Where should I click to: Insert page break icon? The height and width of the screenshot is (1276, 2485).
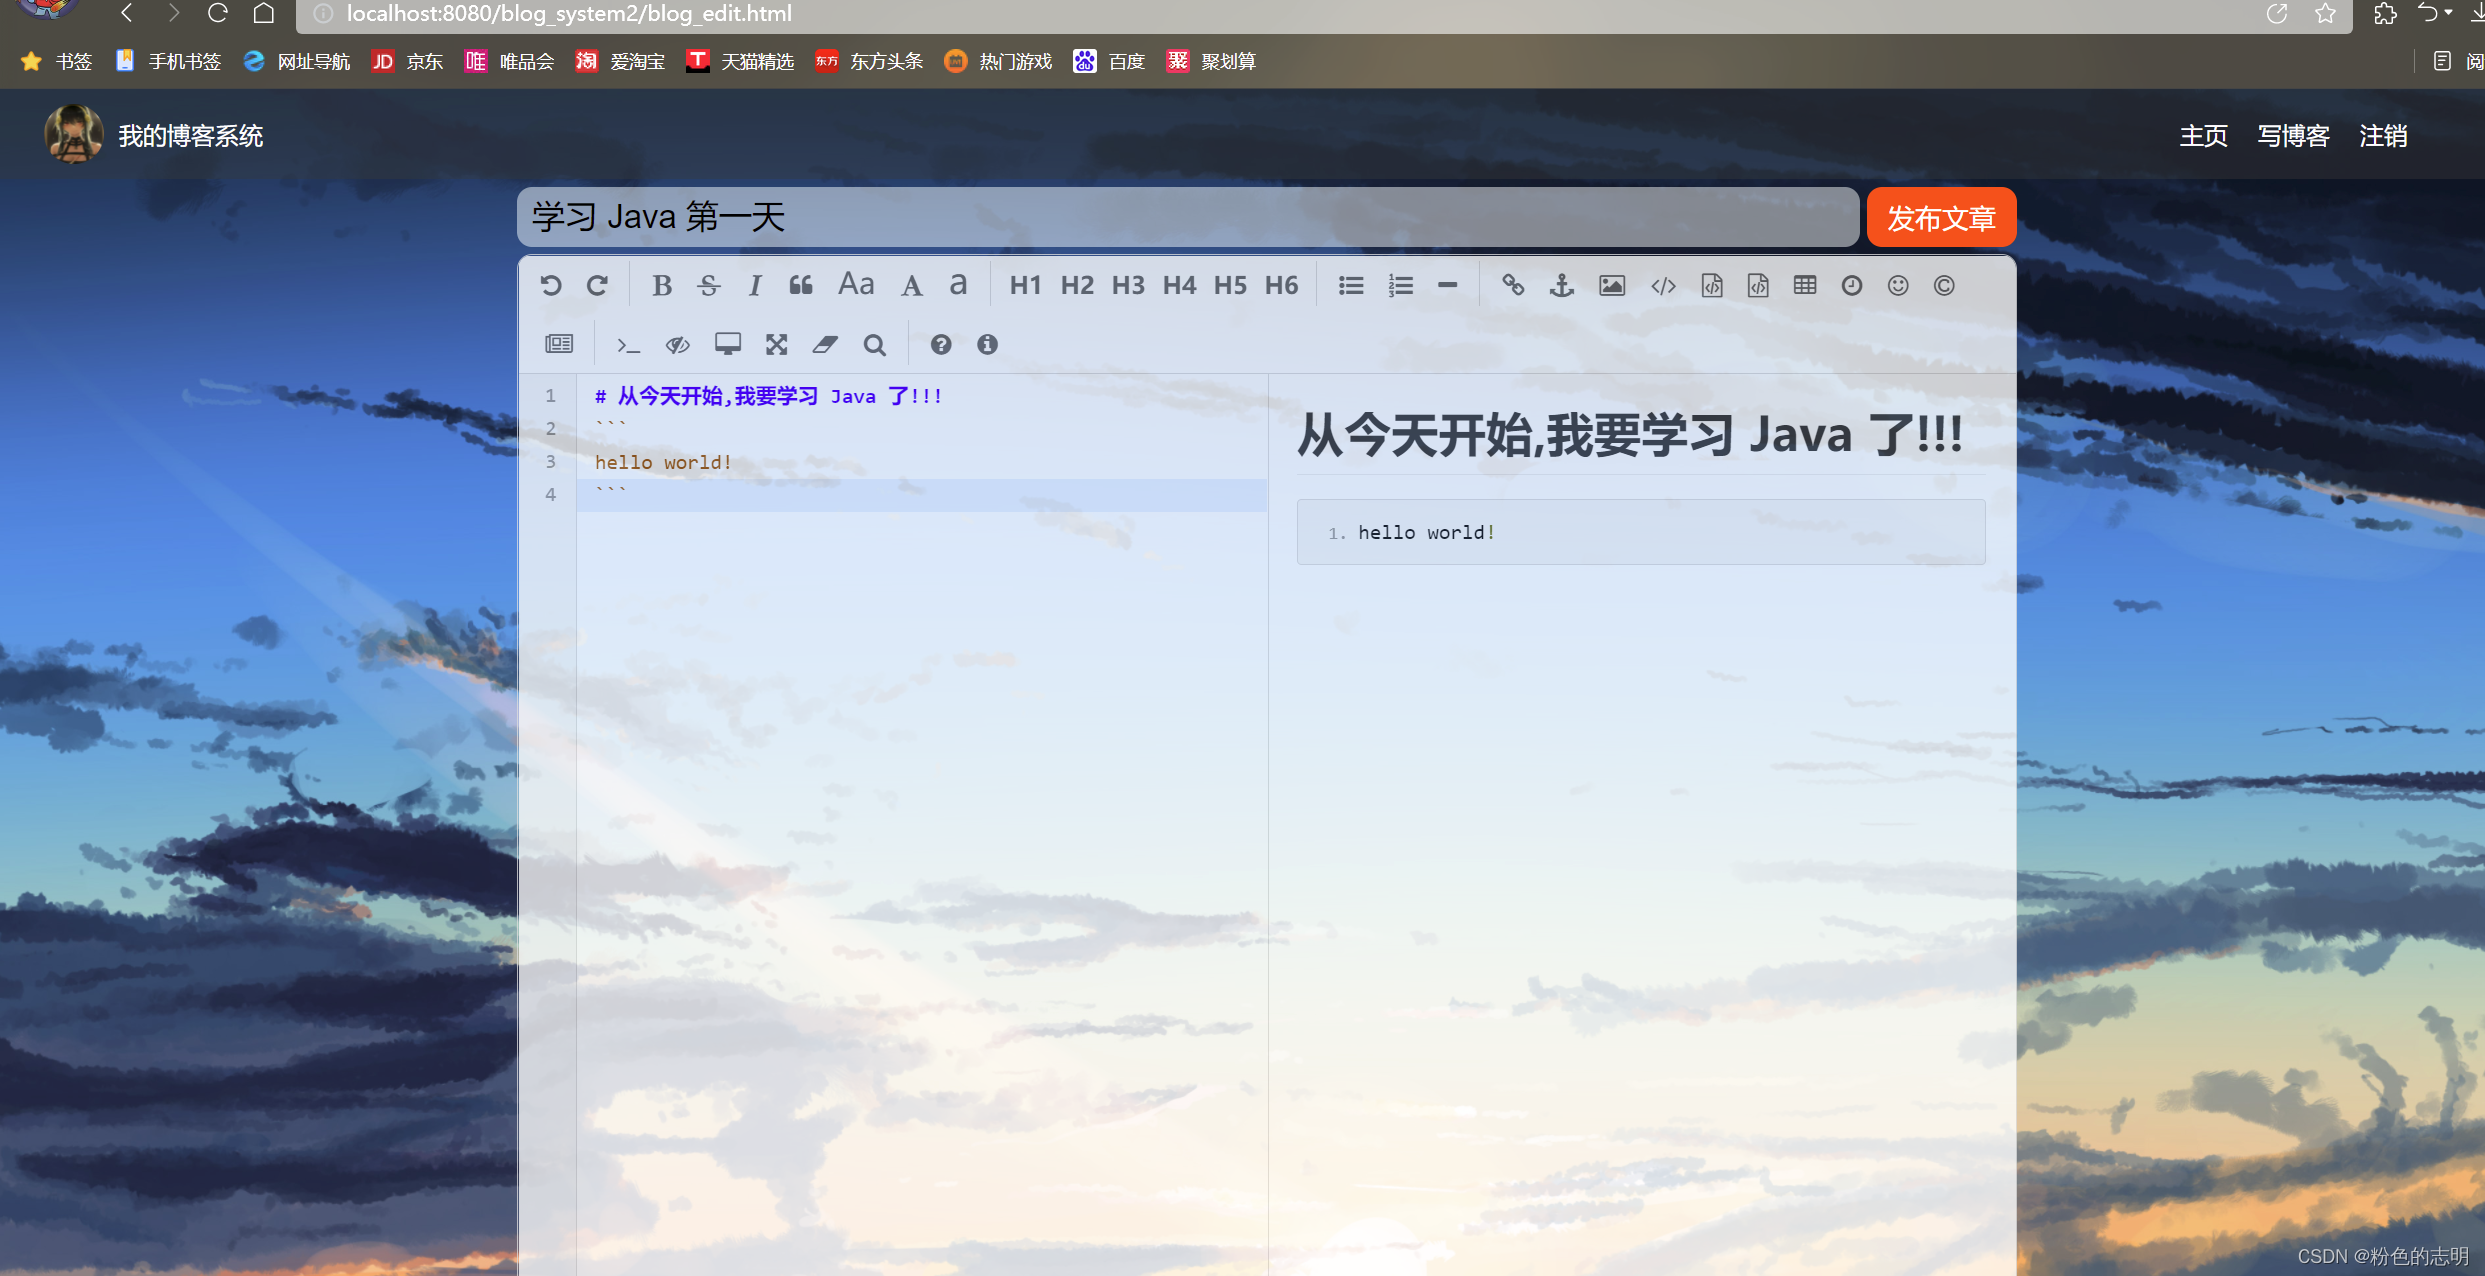click(559, 344)
